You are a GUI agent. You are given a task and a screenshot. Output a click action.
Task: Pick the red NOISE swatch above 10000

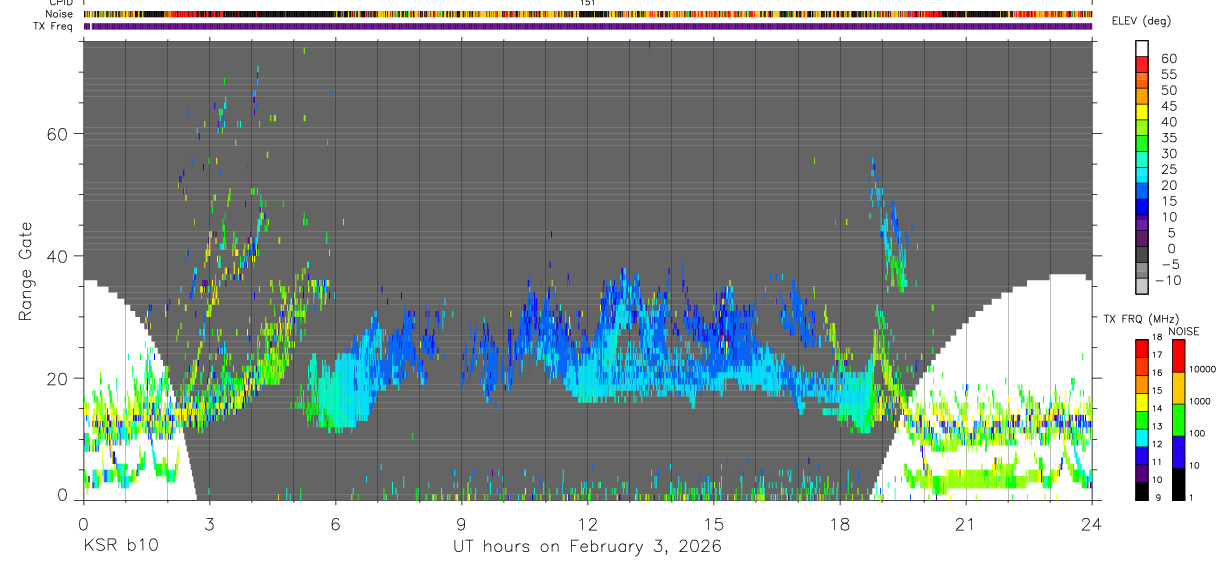click(x=1177, y=355)
